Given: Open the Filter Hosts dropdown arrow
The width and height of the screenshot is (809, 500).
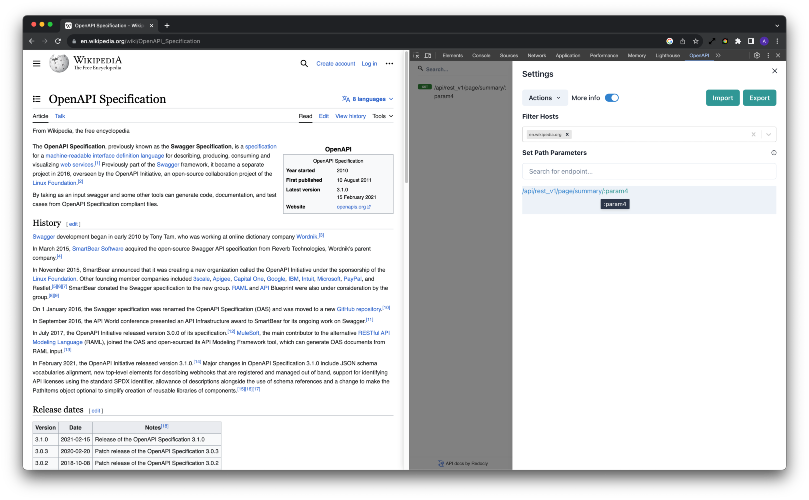Looking at the screenshot, I should tap(769, 134).
